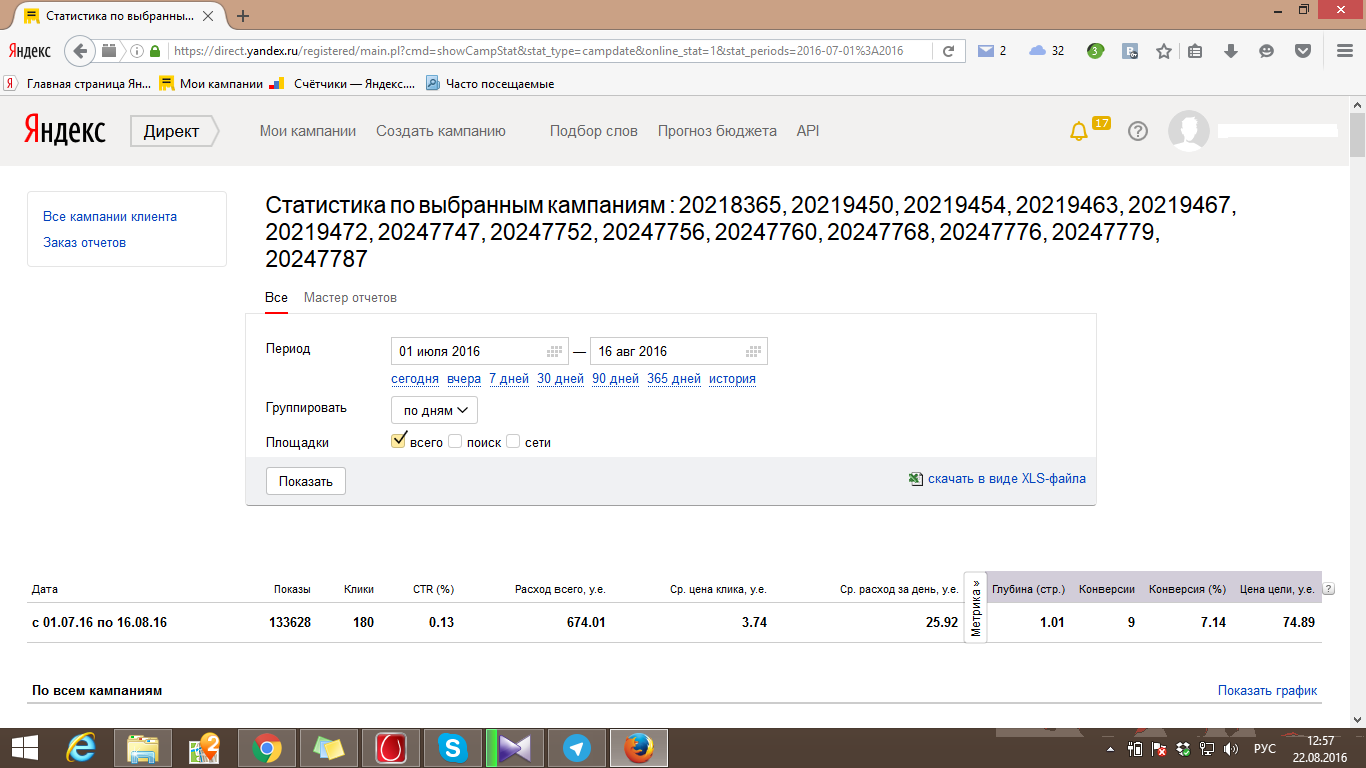Screen dimensions: 1366x768
Task: Enable the сети placements checkbox
Action: click(x=513, y=441)
